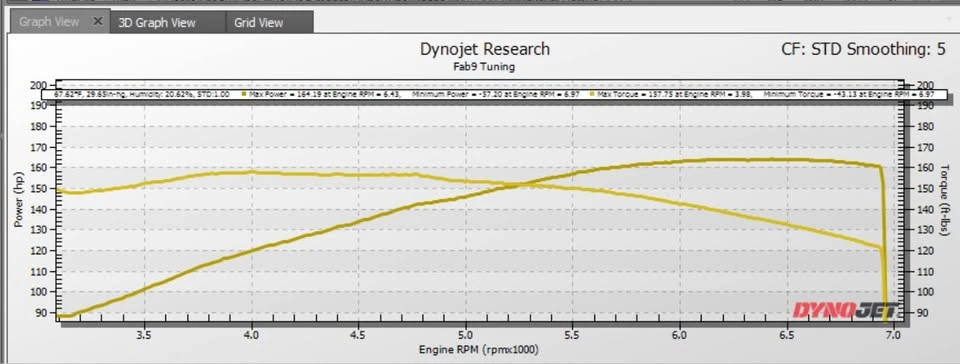Screen dimensions: 960x364
Task: Close the Graph View tab
Action: click(x=97, y=21)
